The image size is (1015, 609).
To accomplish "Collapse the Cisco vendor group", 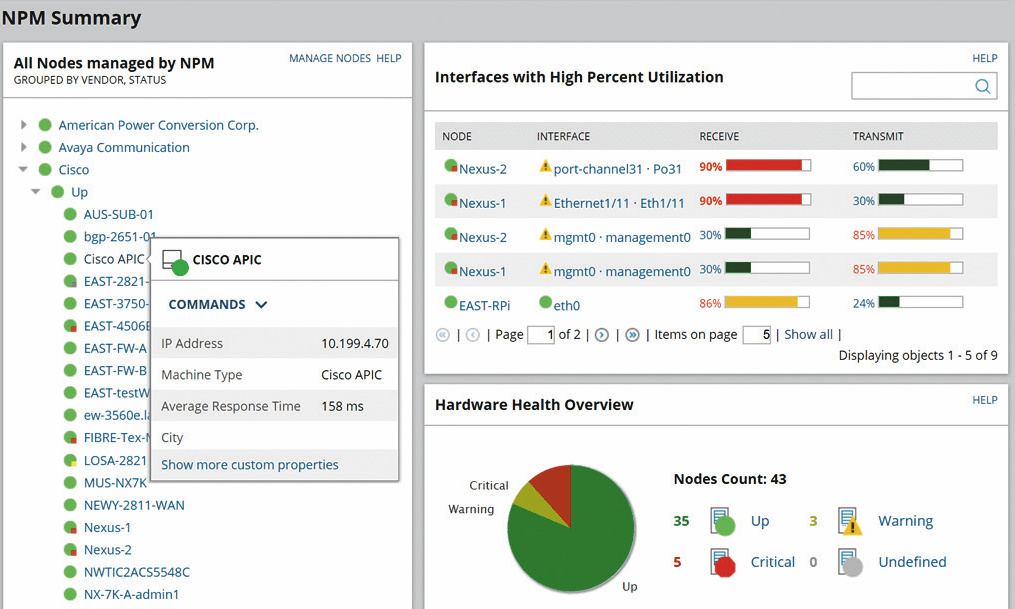I will (24, 170).
